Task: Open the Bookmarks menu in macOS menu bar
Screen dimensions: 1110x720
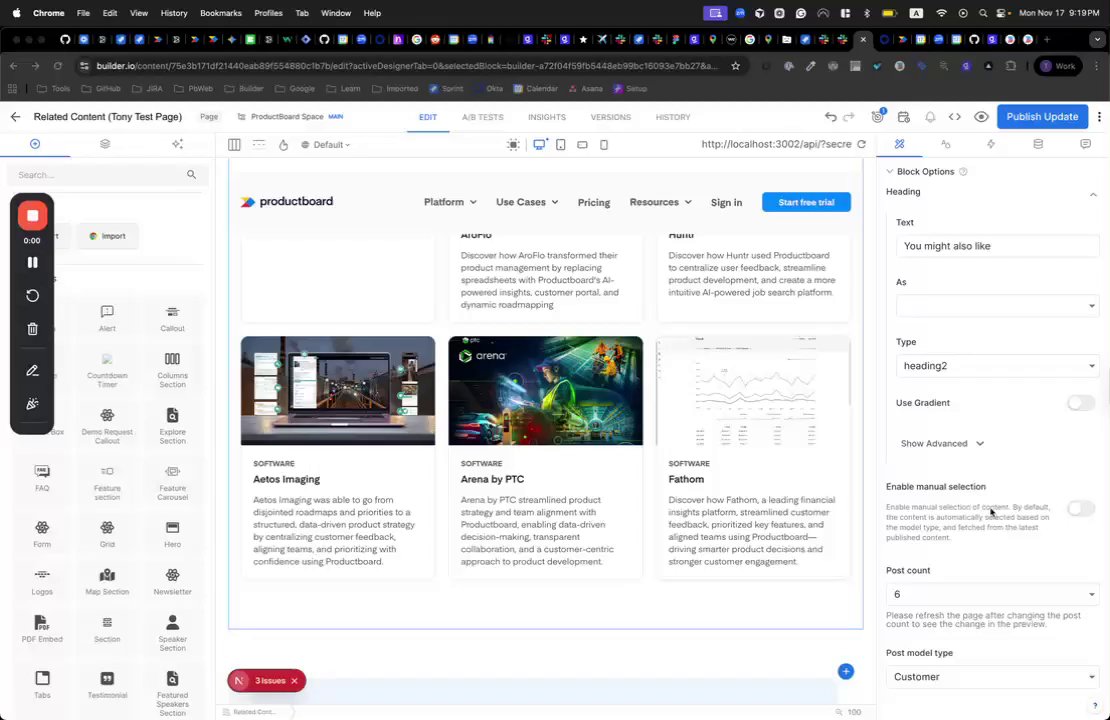Action: [x=221, y=13]
